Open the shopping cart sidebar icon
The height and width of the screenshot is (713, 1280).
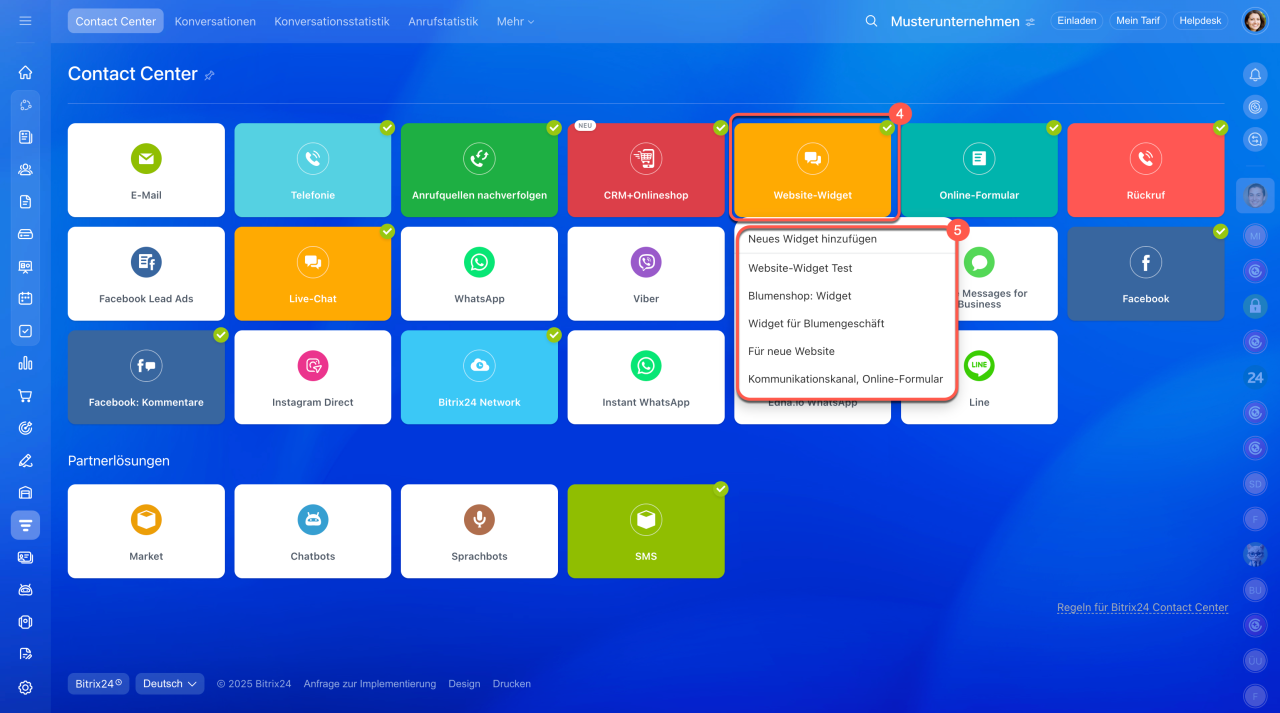click(25, 395)
